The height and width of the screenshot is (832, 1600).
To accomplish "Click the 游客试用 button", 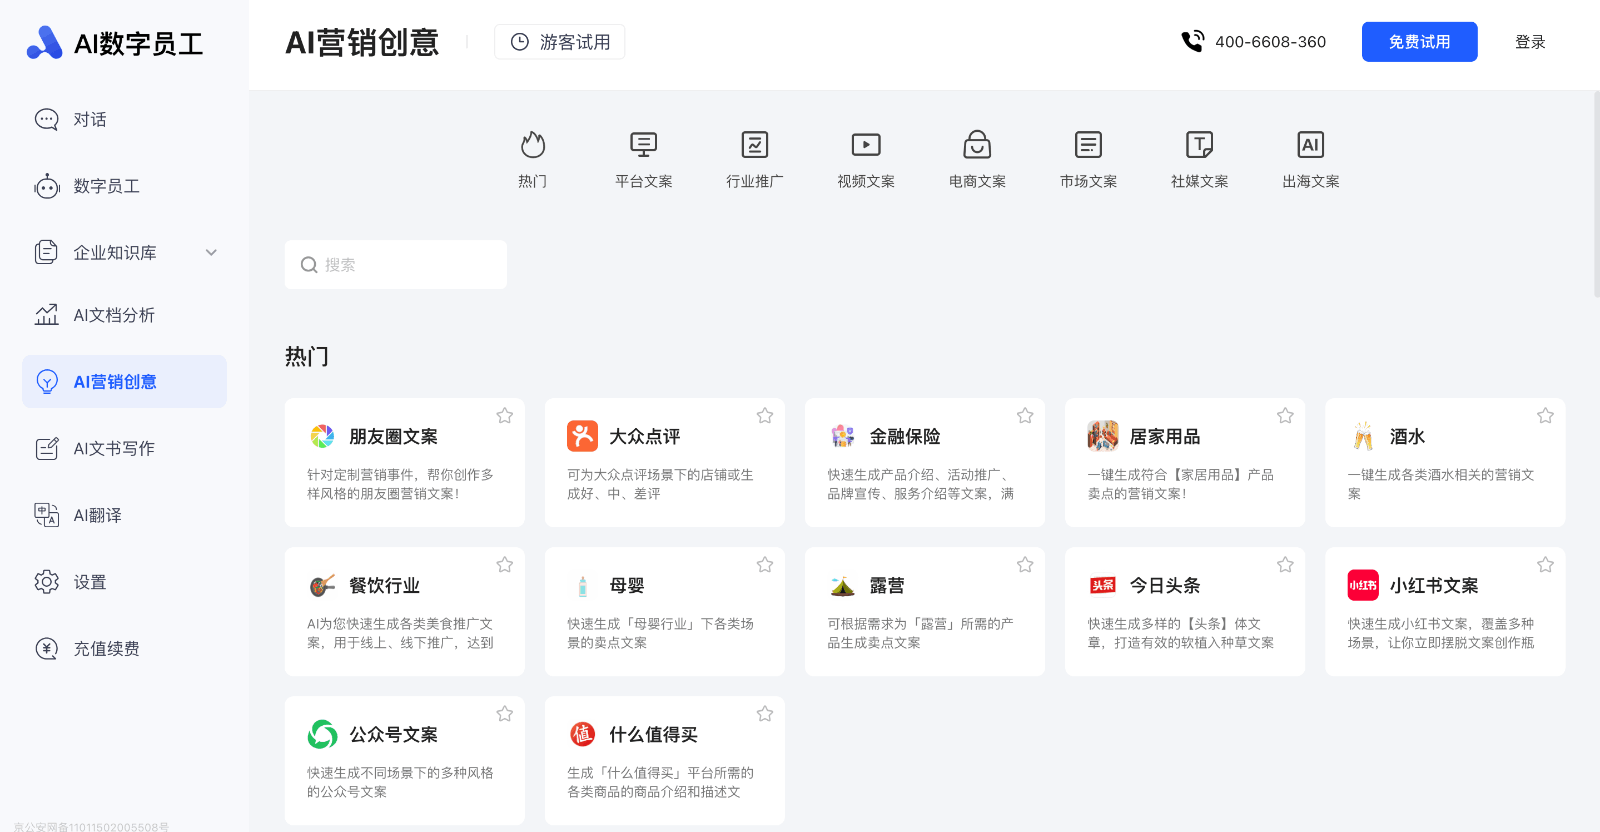I will [x=559, y=42].
